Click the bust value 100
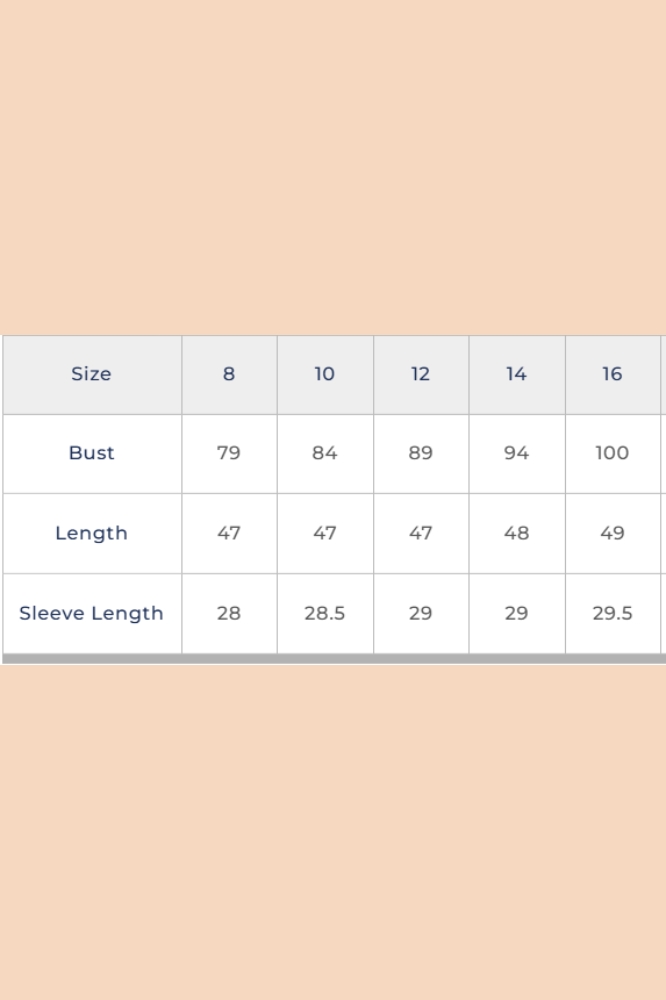Image resolution: width=666 pixels, height=1000 pixels. coord(612,453)
